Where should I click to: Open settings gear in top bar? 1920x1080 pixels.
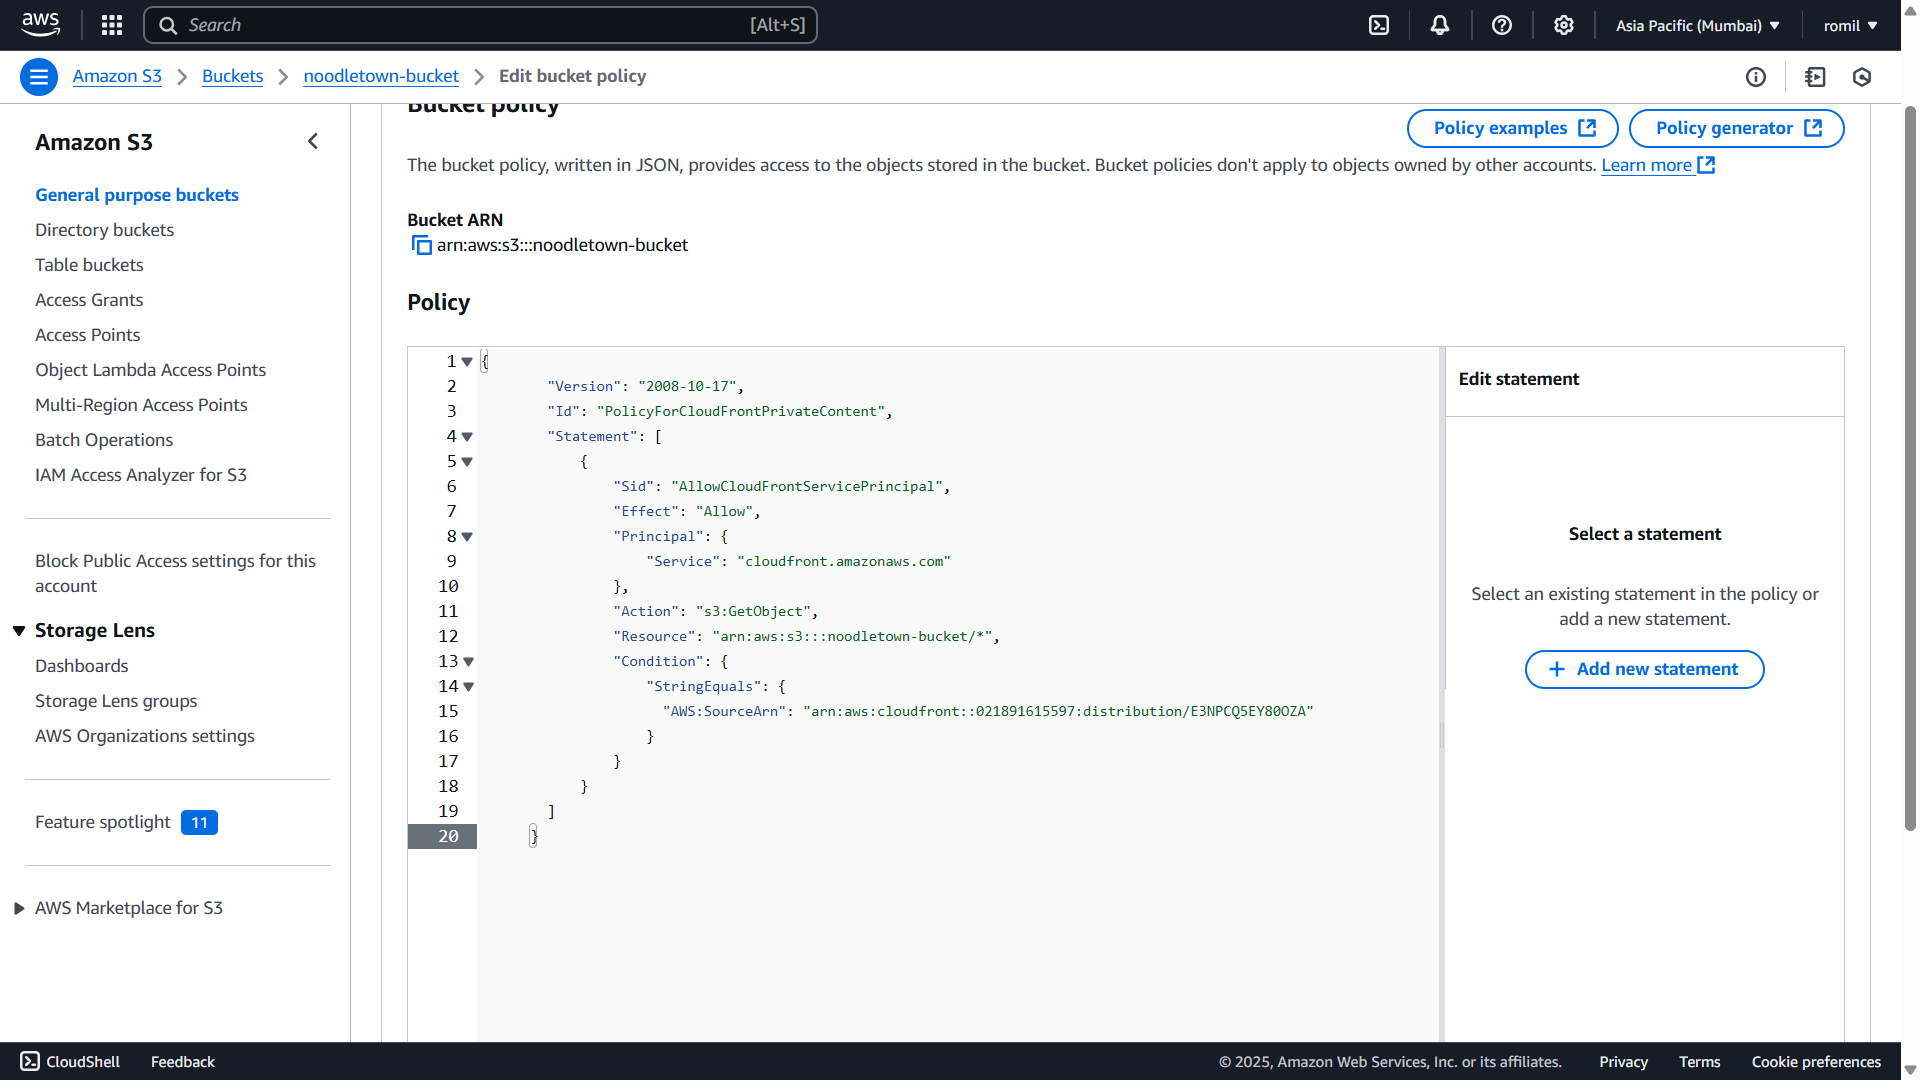tap(1564, 25)
